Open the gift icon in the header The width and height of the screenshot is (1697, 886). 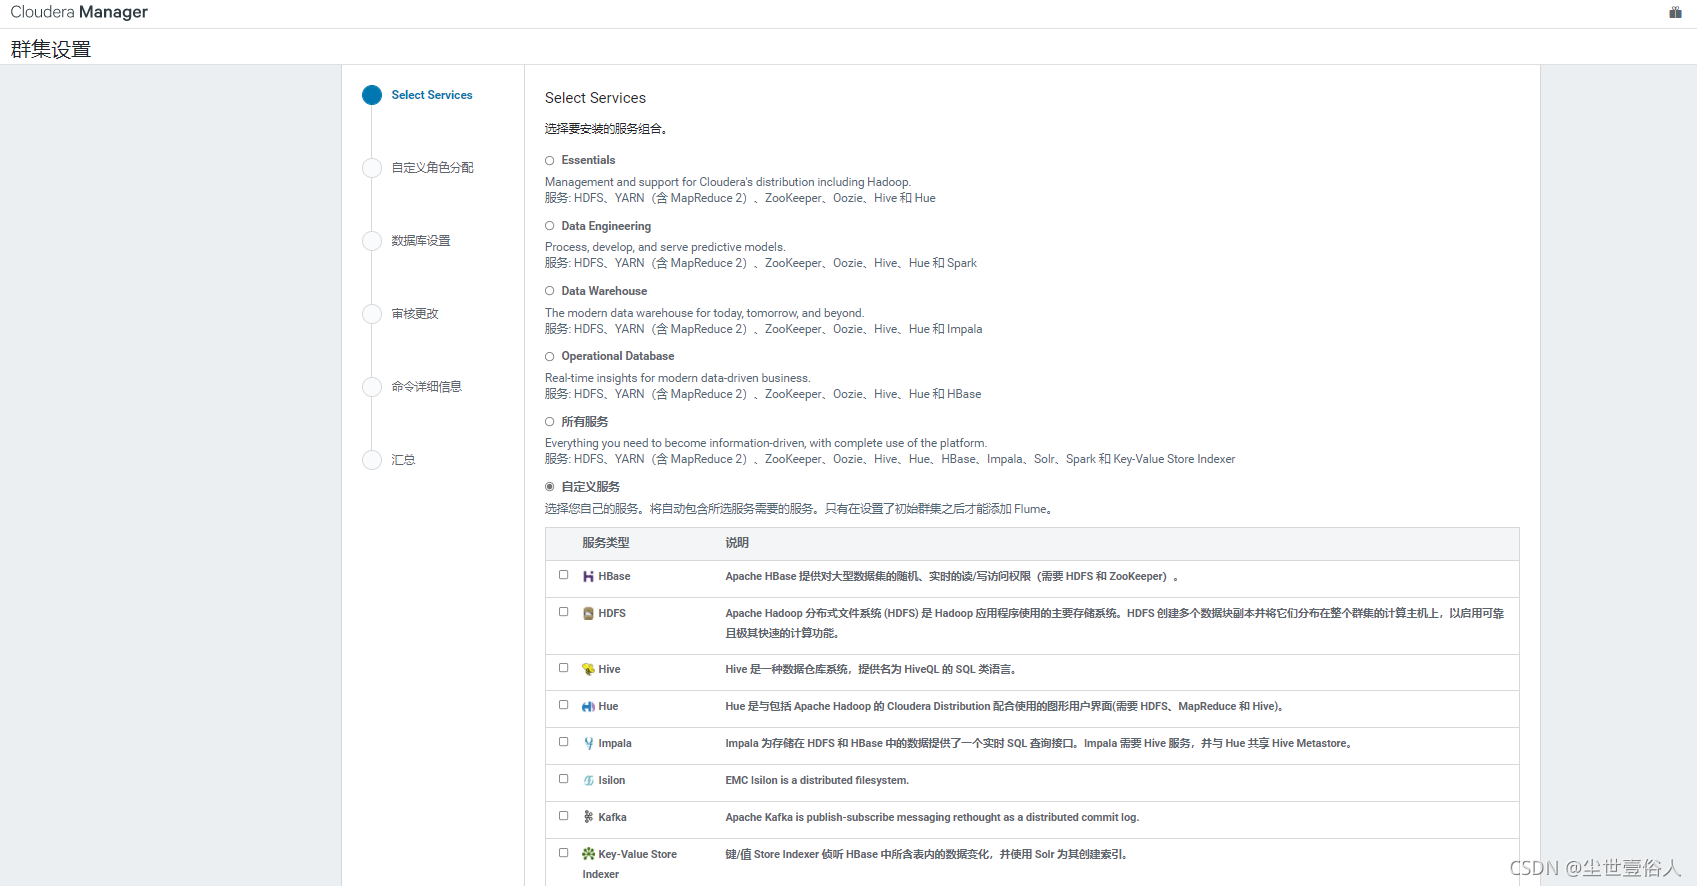point(1675,12)
